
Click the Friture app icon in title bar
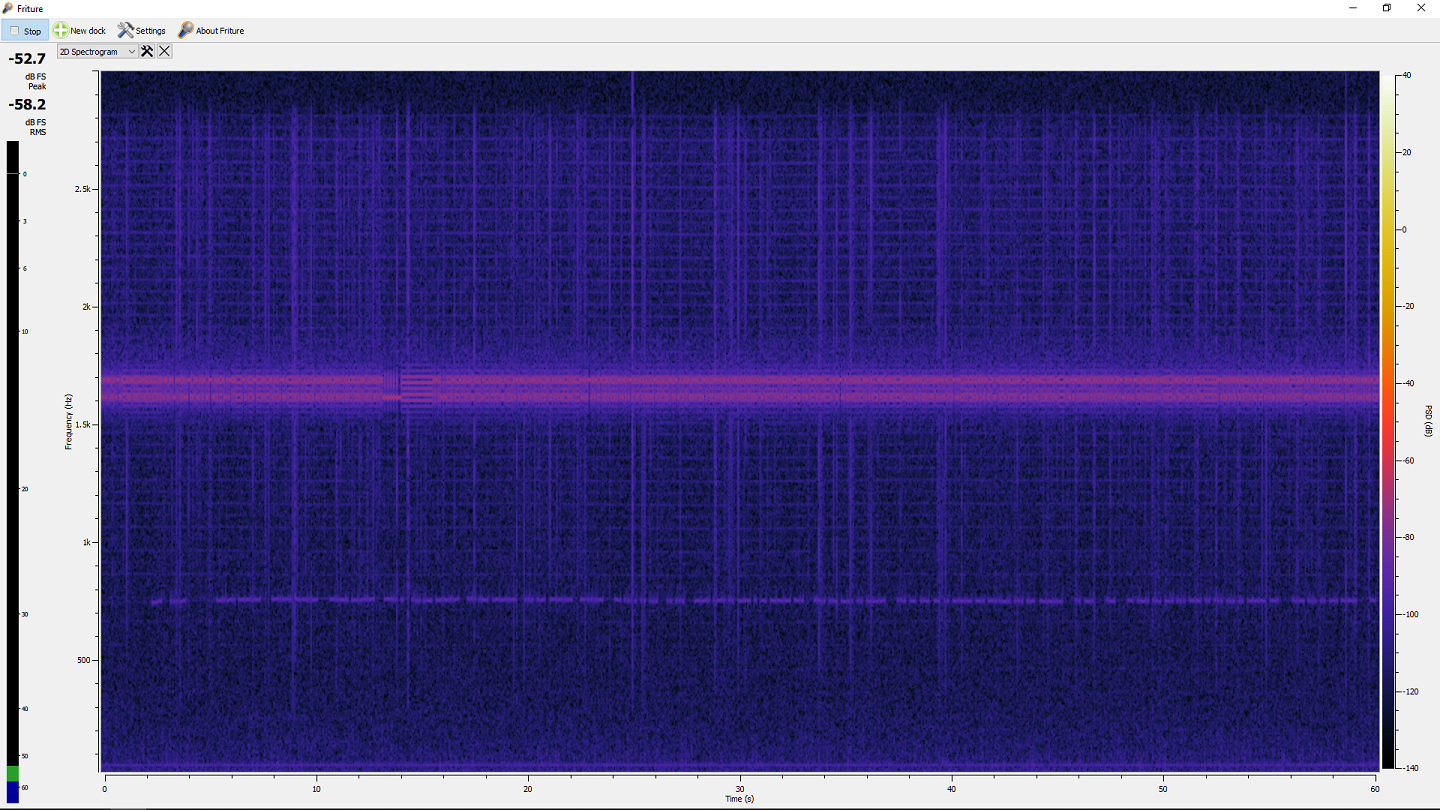pos(8,8)
